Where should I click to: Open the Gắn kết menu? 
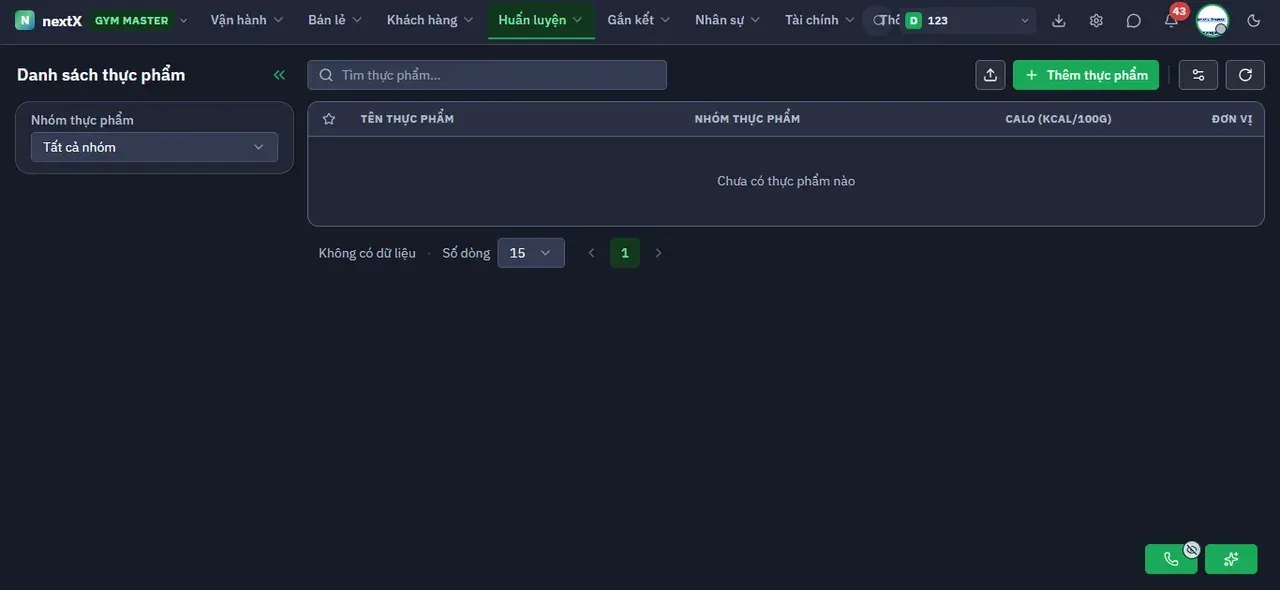(639, 20)
